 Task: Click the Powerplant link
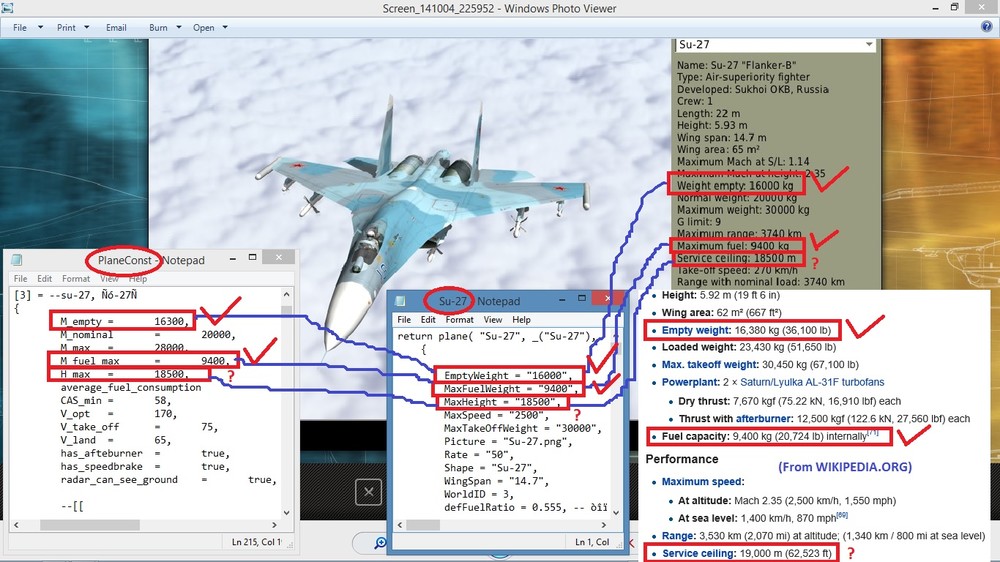pos(690,382)
